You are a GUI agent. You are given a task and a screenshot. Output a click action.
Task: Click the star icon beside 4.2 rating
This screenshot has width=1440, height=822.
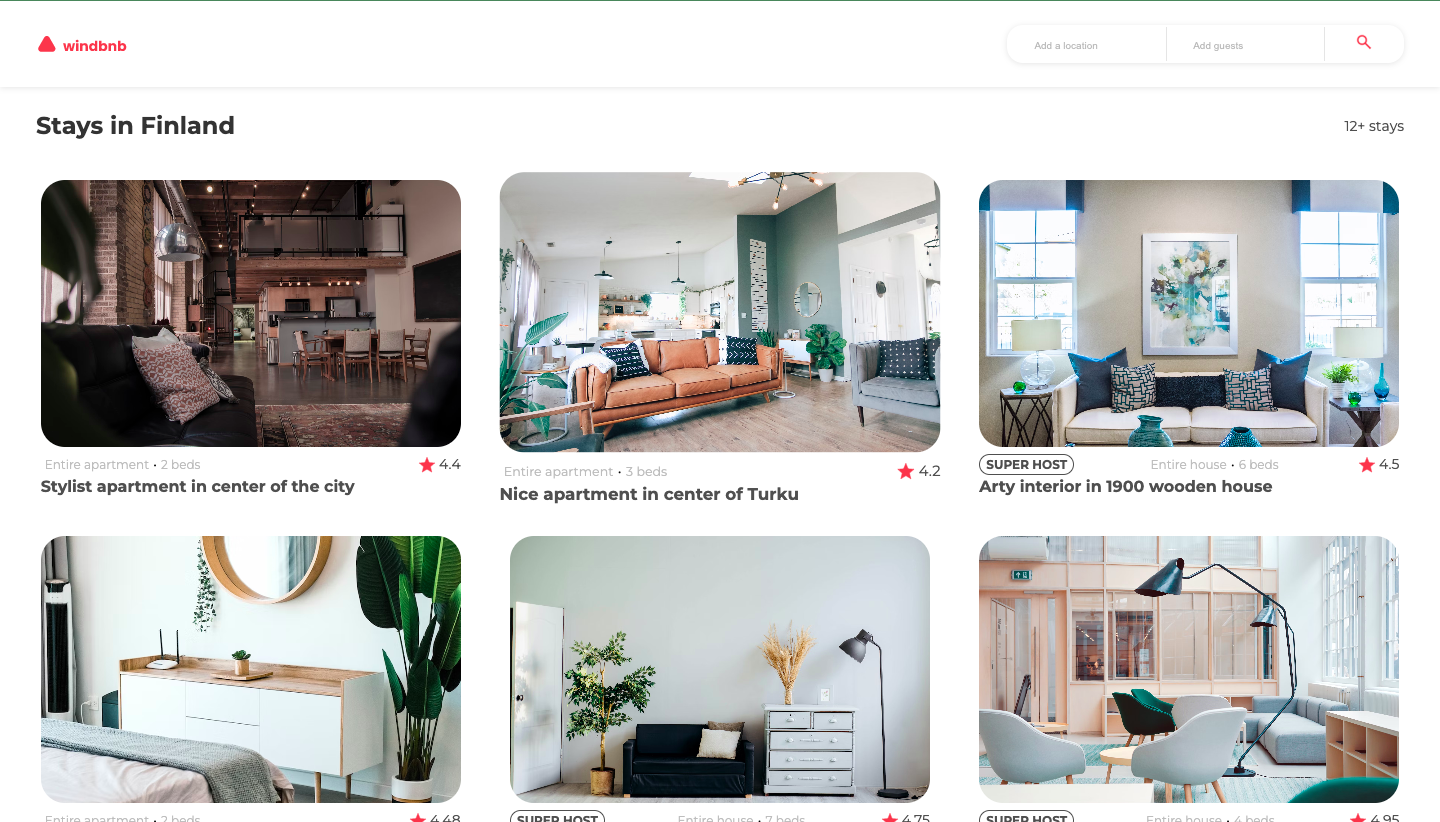coord(906,471)
